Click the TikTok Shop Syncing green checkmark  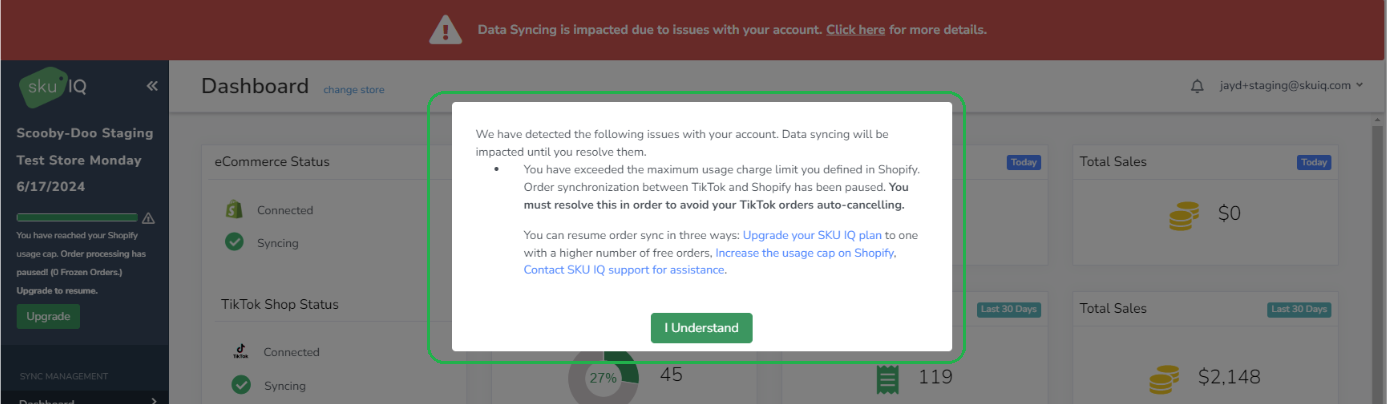[240, 385]
